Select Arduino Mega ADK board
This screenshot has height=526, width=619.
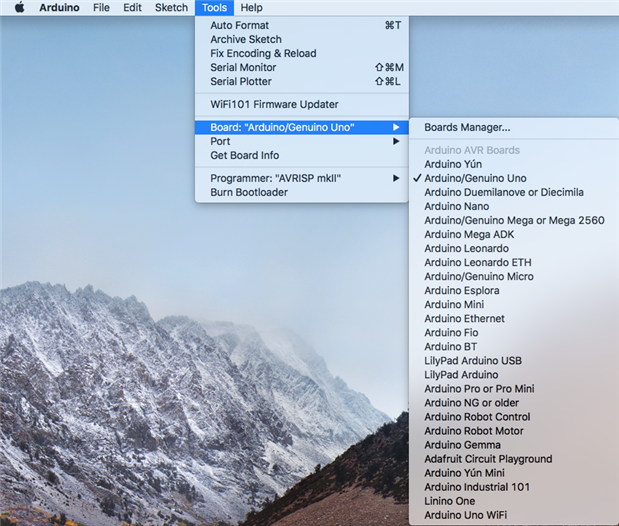[x=514, y=234]
